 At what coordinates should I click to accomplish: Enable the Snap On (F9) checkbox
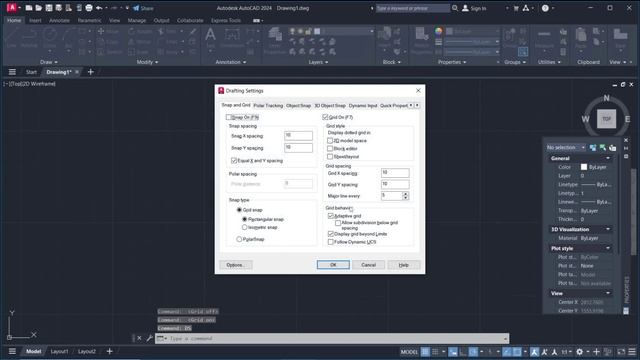[x=229, y=117]
